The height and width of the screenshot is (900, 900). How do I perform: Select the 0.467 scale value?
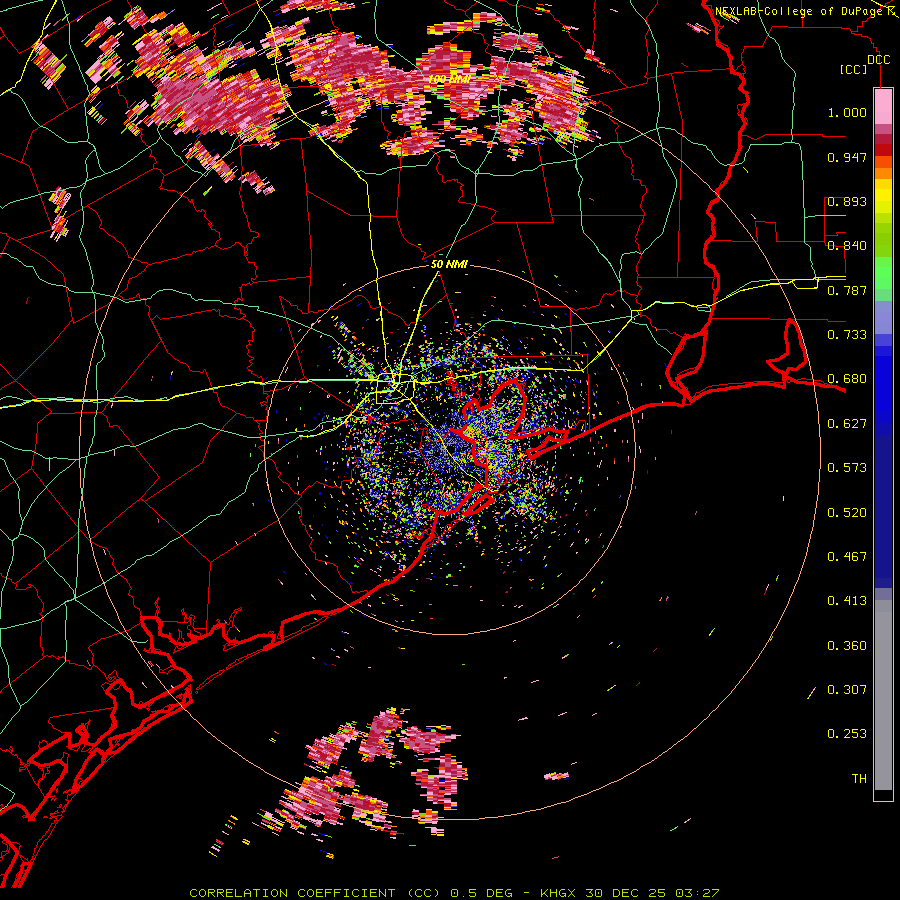click(847, 557)
